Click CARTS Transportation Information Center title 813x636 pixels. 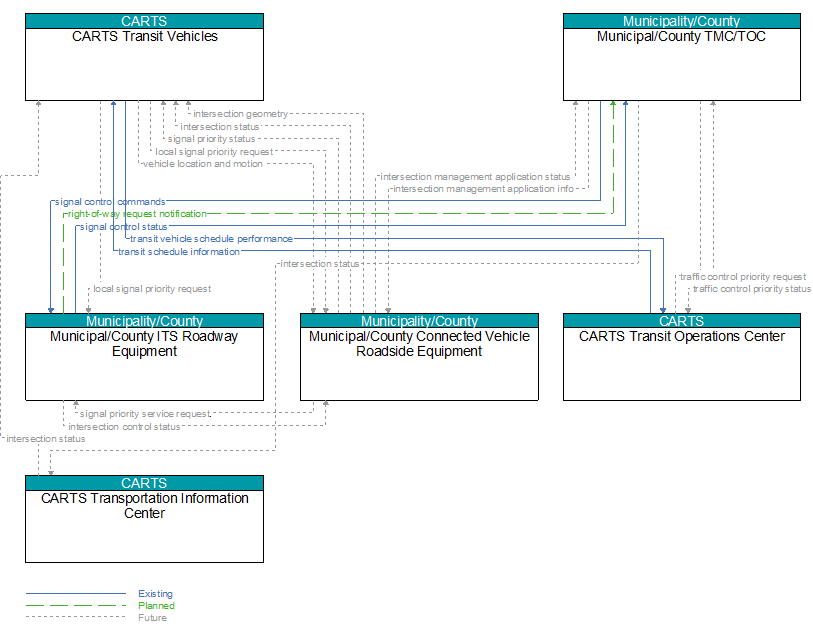145,505
